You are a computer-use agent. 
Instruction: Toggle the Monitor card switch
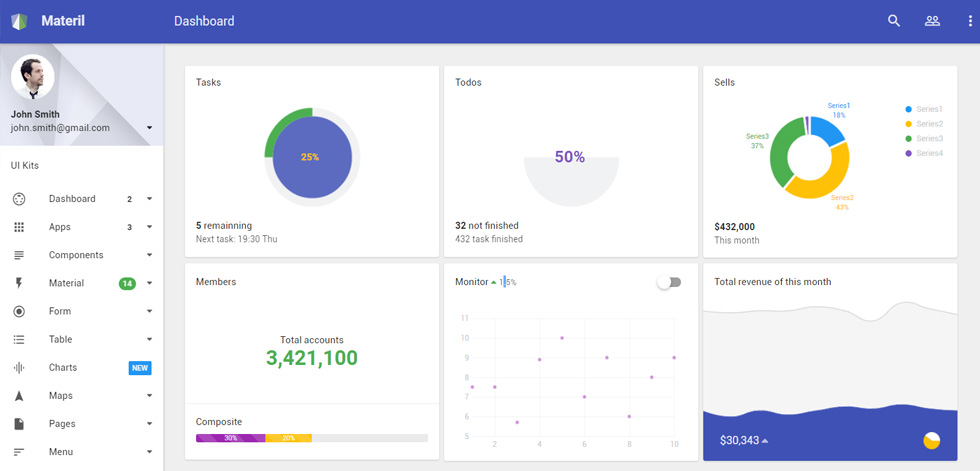pyautogui.click(x=669, y=282)
